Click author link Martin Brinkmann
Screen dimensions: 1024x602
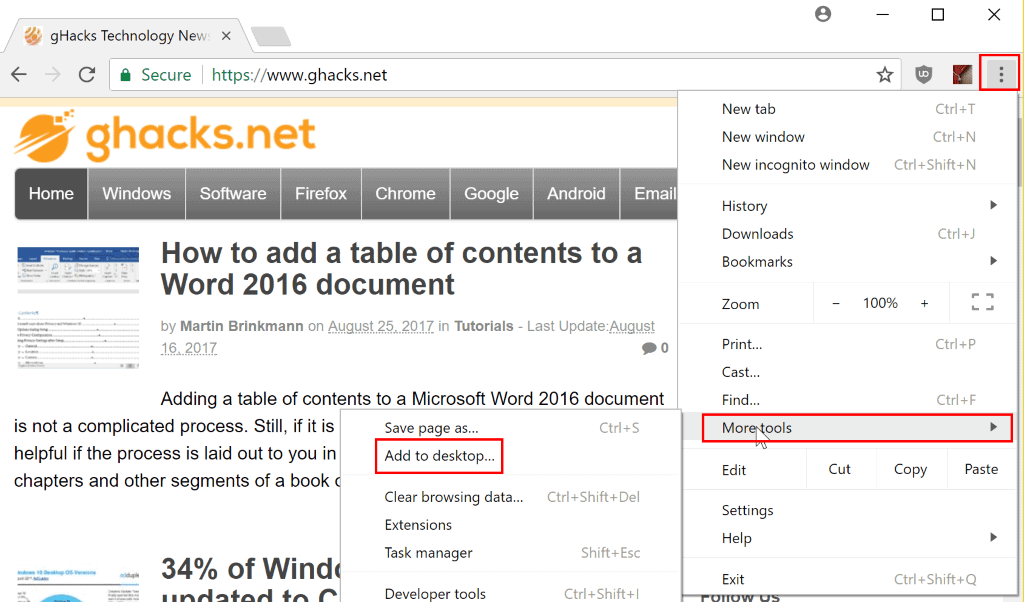point(242,326)
